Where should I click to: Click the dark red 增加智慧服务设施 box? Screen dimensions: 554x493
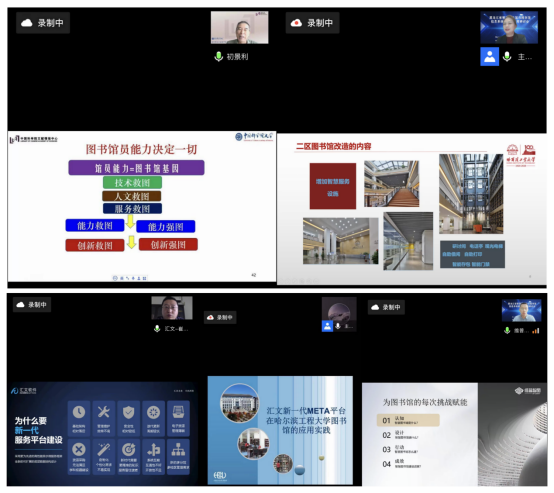pyautogui.click(x=333, y=186)
